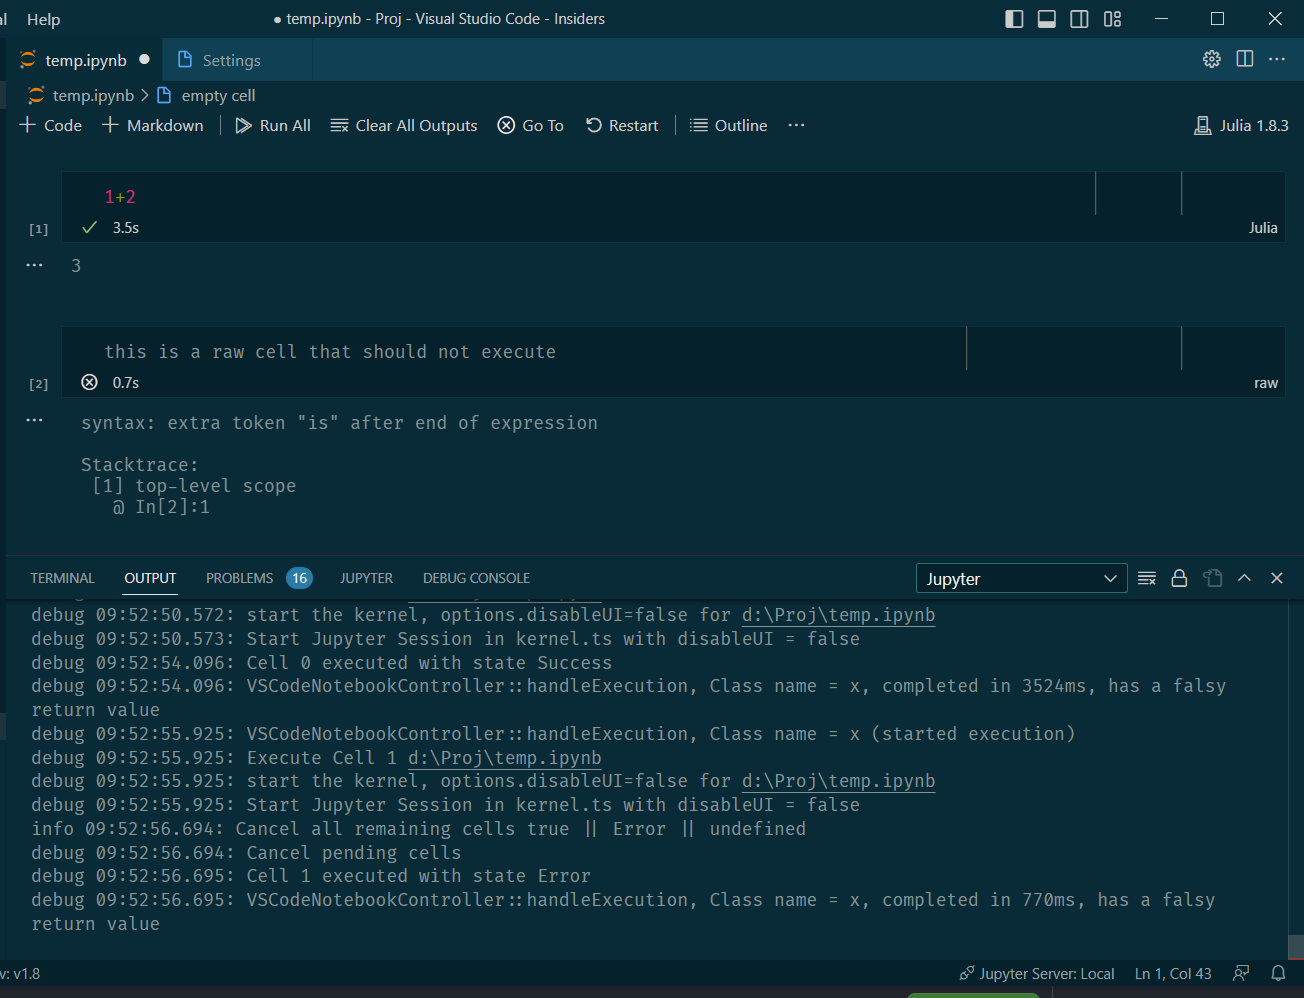This screenshot has height=998, width=1304.
Task: Split the editor to the right
Action: [1245, 59]
